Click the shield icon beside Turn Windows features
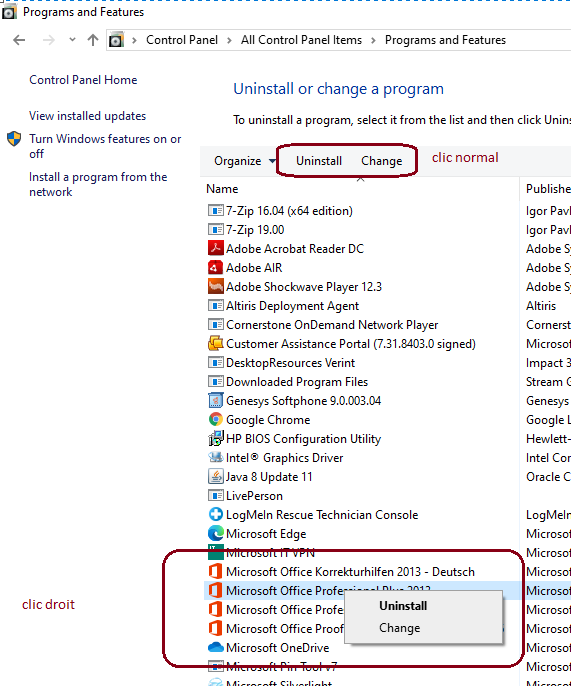 tap(14, 139)
